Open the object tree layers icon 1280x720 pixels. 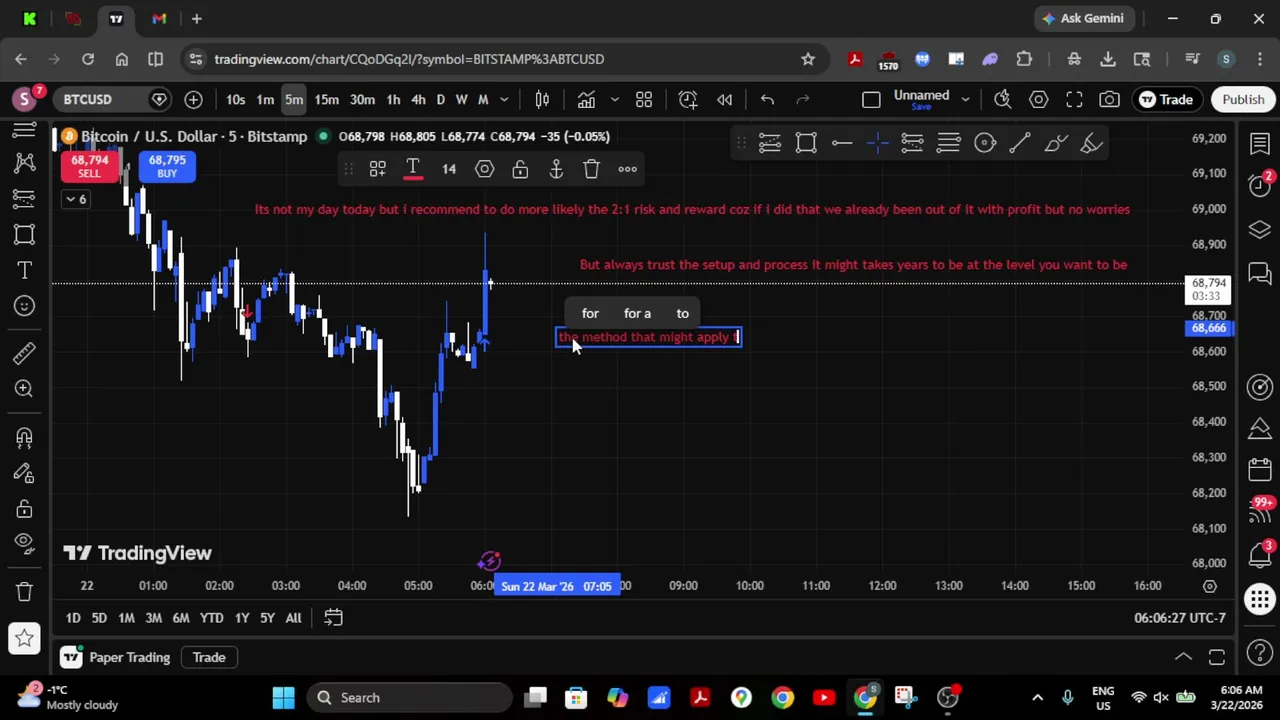pos(1260,231)
